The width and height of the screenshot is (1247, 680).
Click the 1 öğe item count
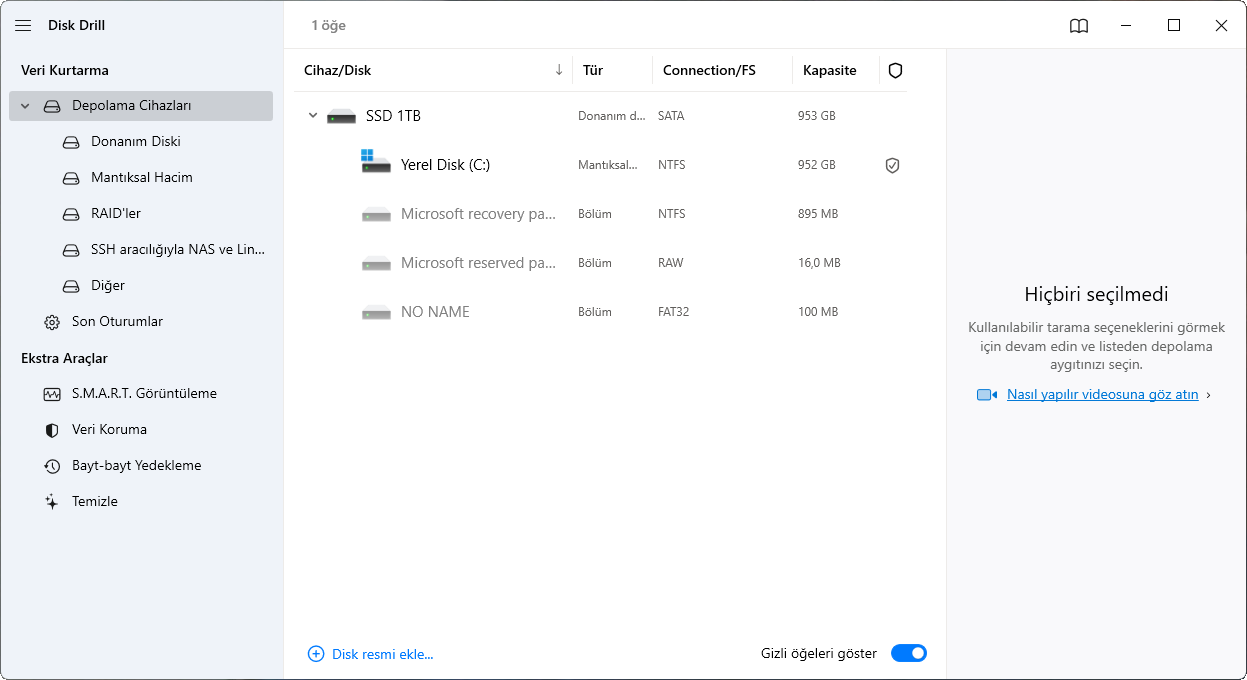point(328,26)
